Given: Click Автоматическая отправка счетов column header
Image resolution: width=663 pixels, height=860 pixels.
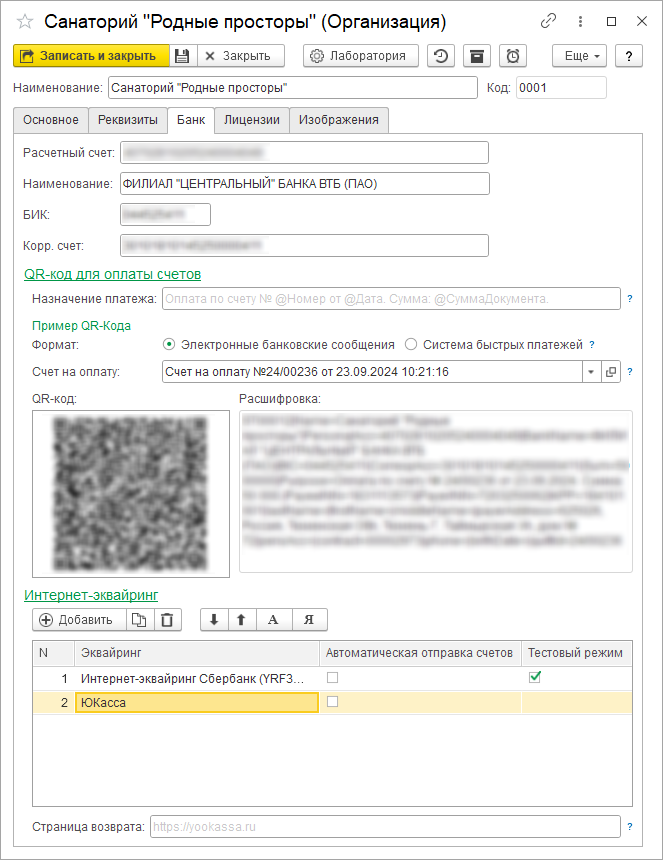Looking at the screenshot, I should pyautogui.click(x=420, y=653).
